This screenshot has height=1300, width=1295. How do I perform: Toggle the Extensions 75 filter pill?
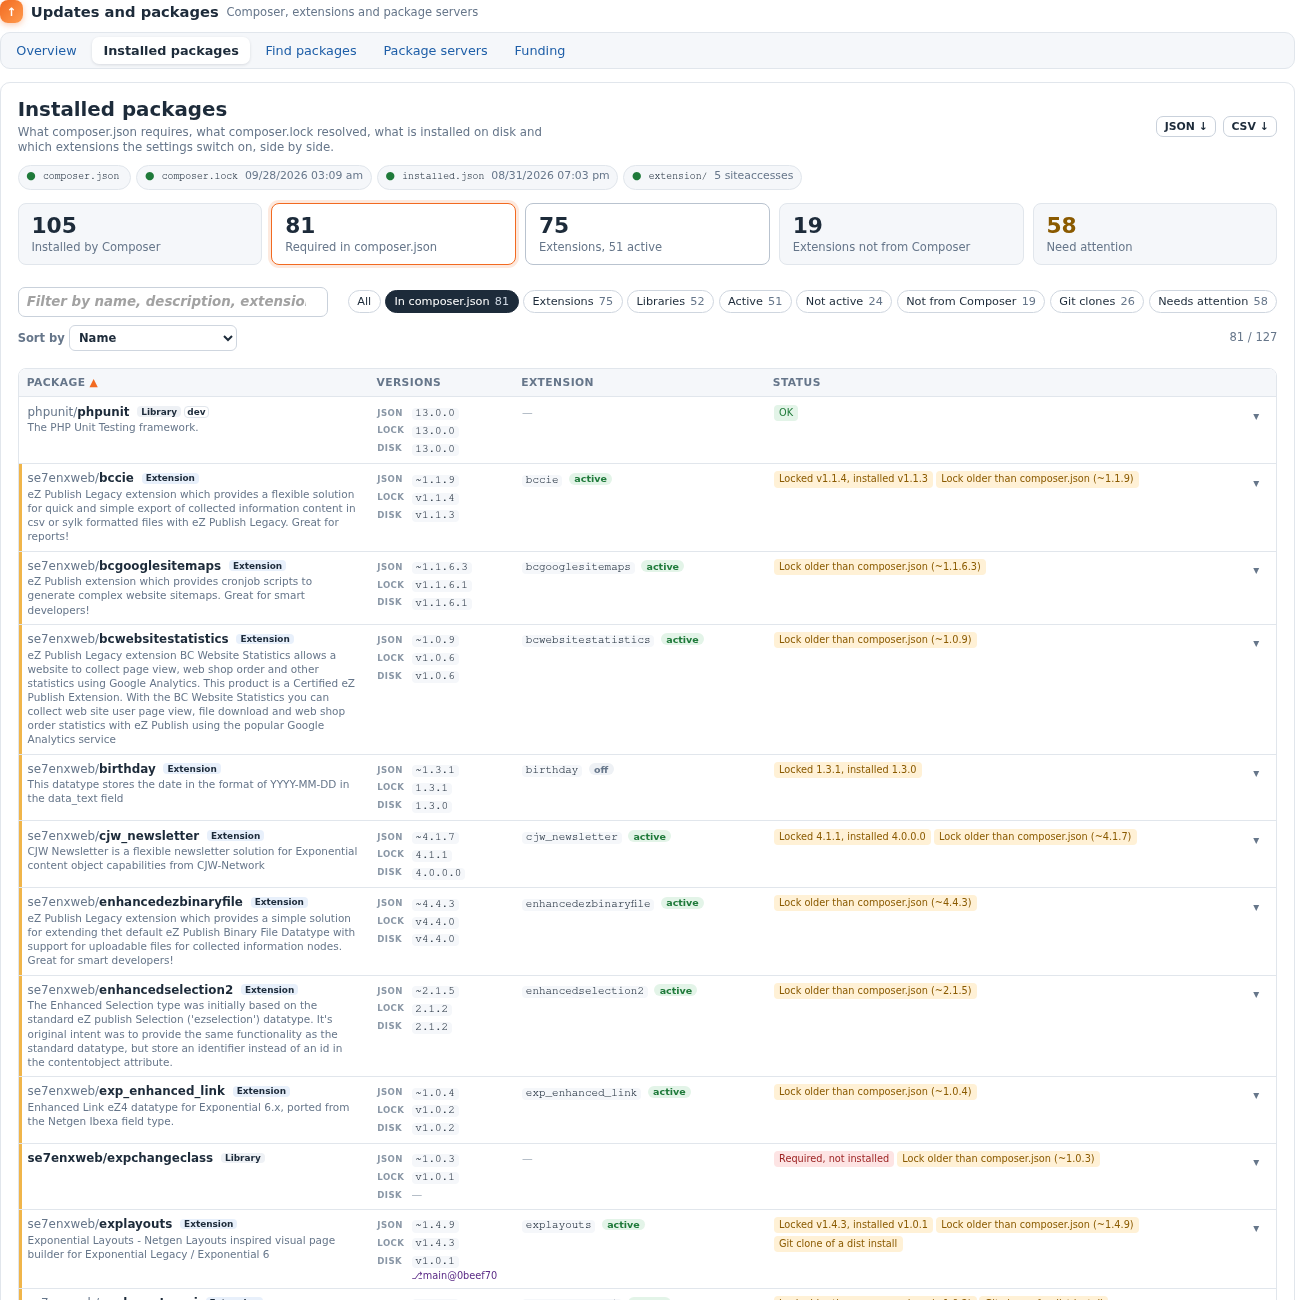572,301
